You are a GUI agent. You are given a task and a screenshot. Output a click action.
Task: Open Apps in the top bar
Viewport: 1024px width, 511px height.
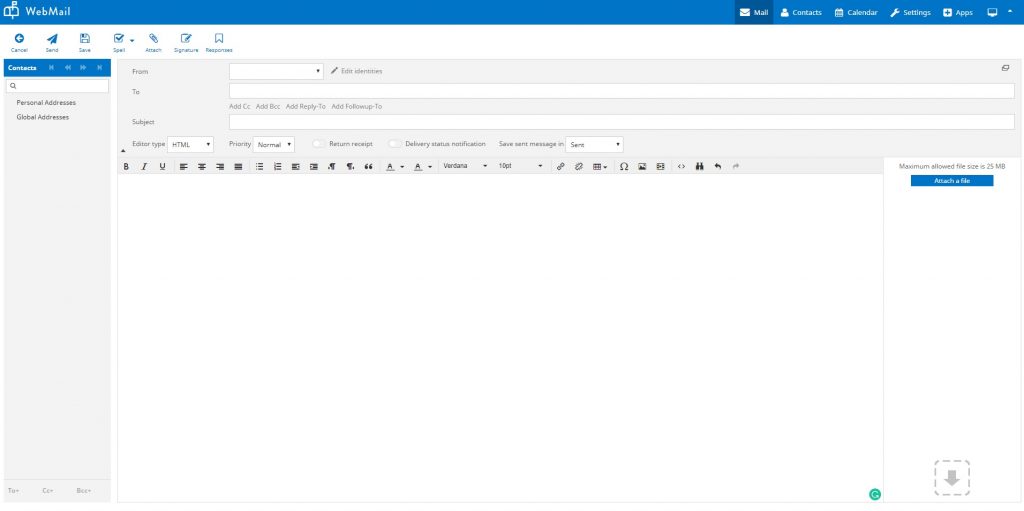coord(958,12)
